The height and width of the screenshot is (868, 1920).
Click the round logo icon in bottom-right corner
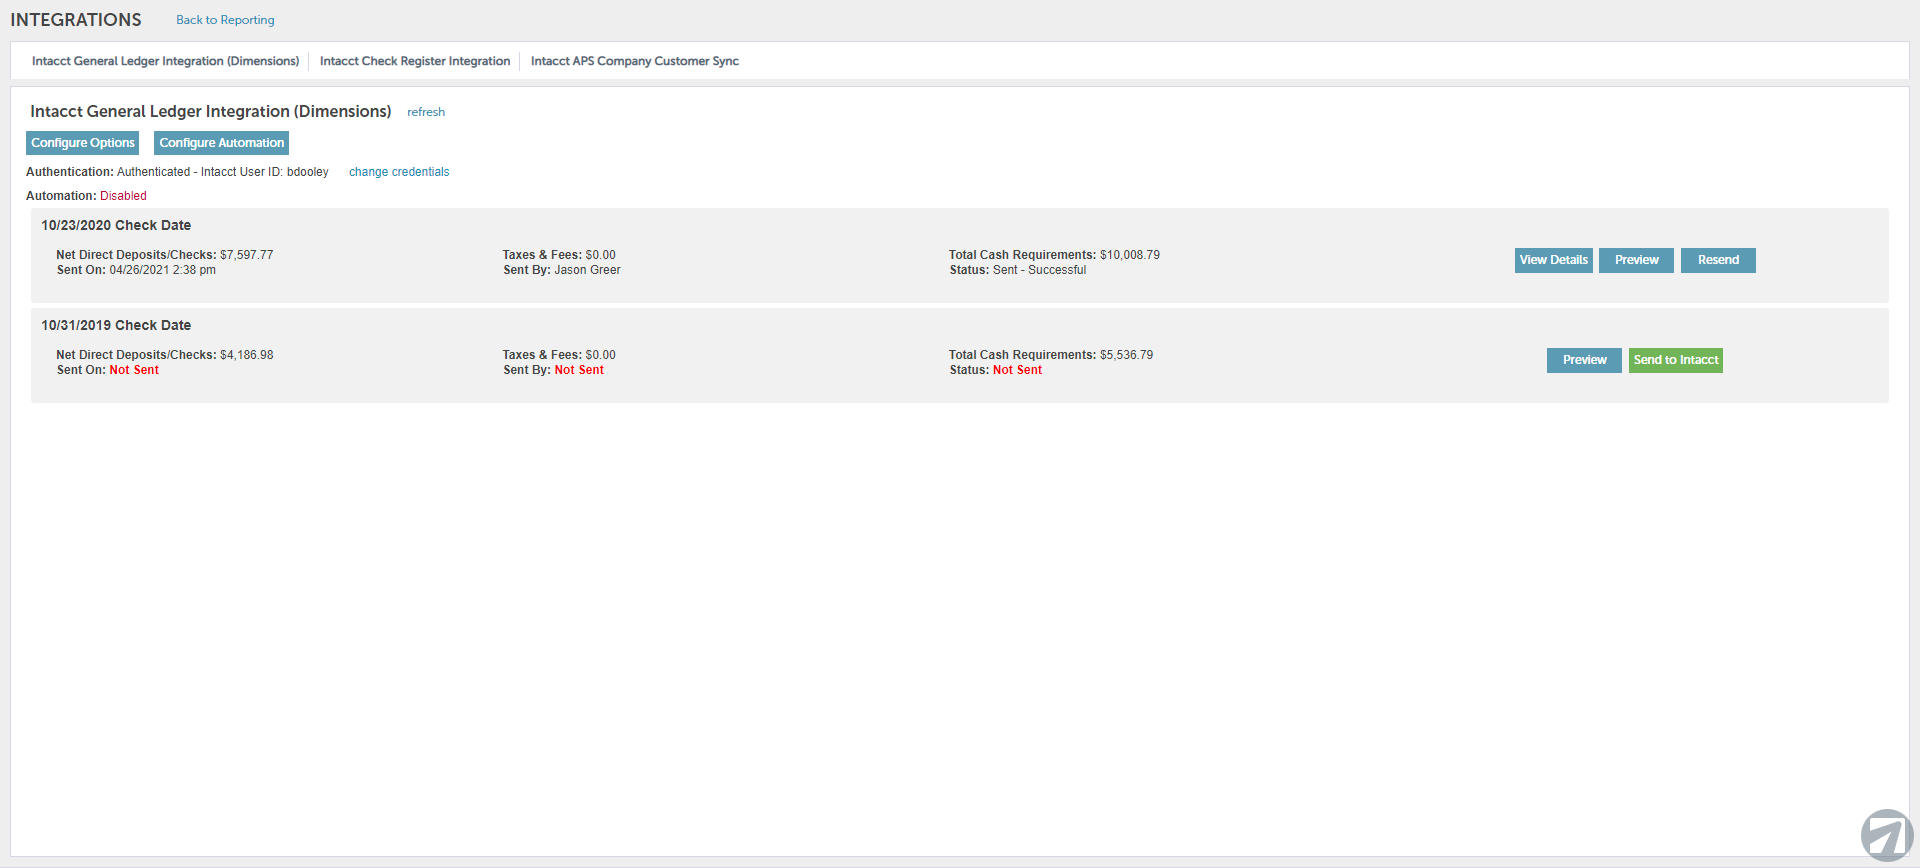click(x=1886, y=834)
